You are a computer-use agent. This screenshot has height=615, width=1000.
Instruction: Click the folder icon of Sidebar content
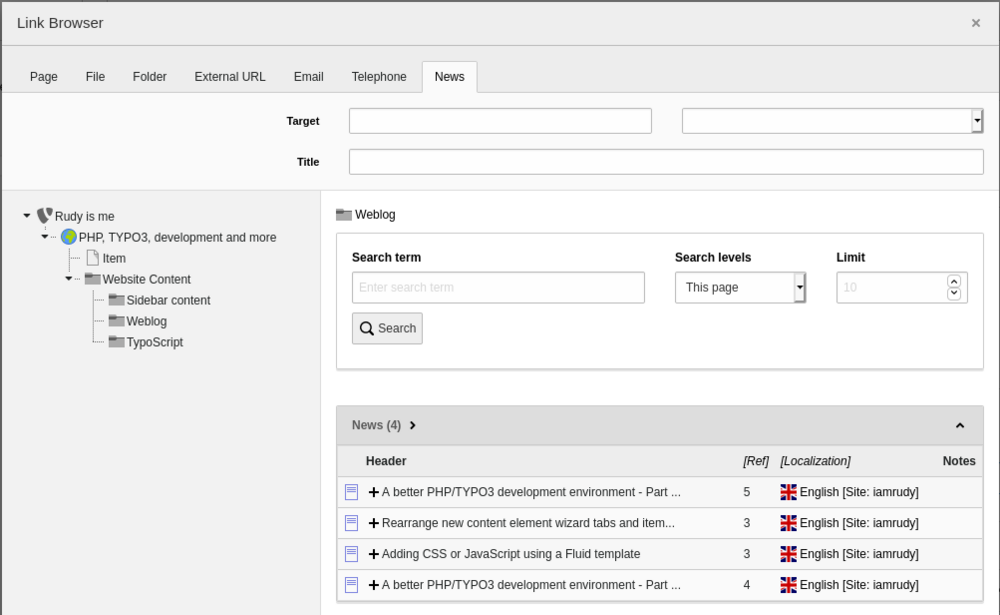point(116,300)
